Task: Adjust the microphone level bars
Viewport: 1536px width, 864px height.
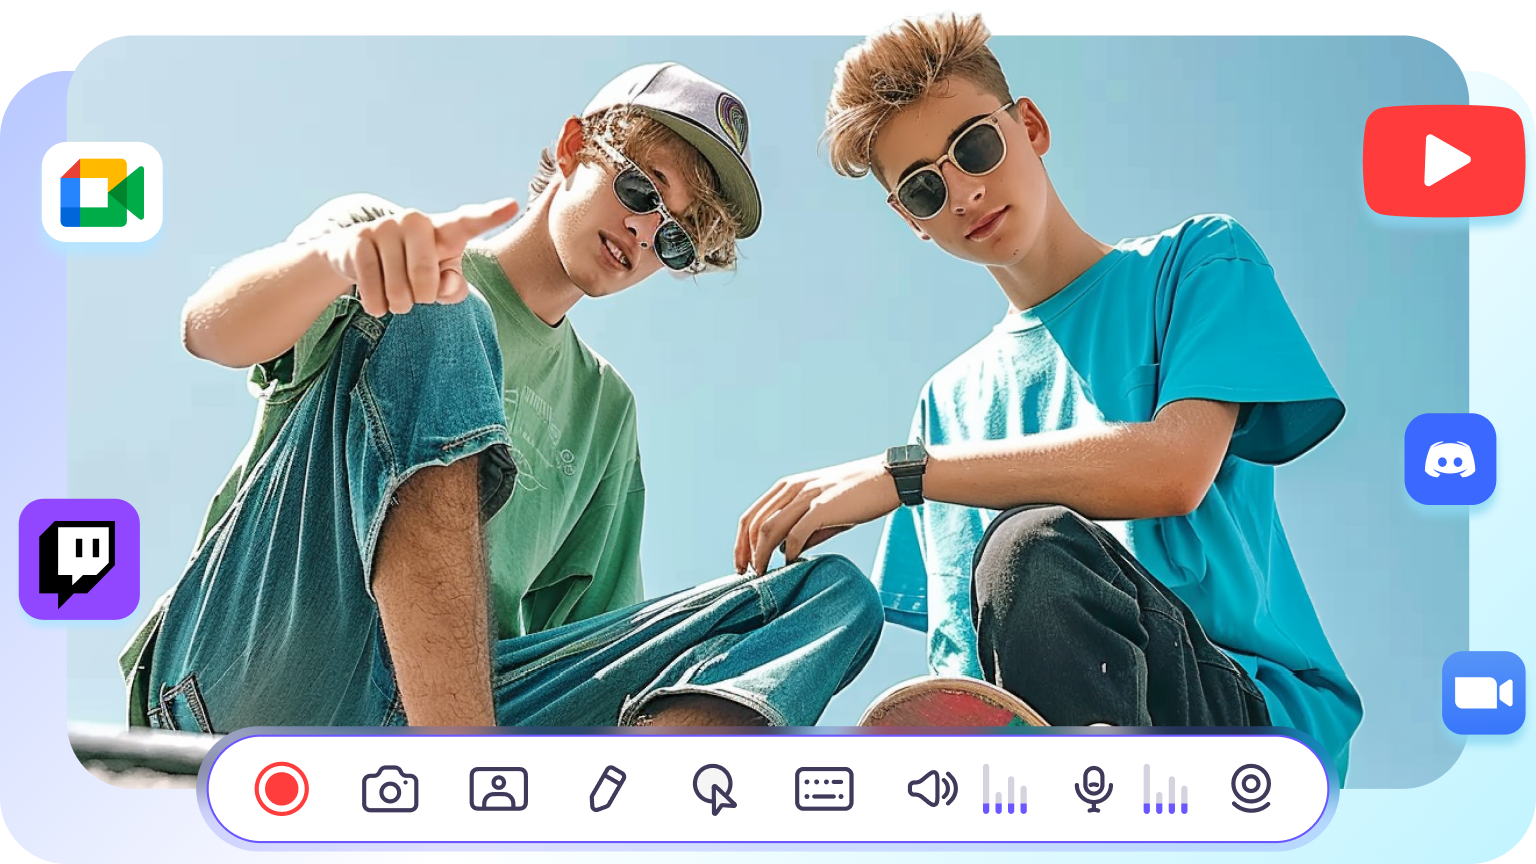Action: 1166,789
